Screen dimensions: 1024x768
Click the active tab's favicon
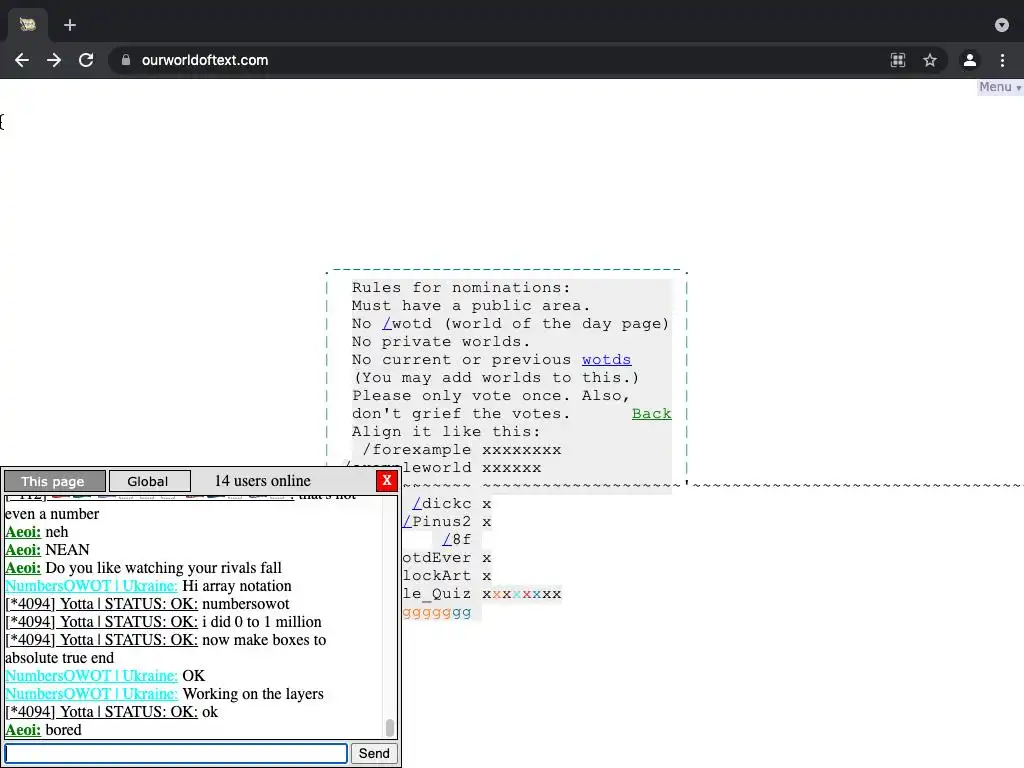click(27, 25)
